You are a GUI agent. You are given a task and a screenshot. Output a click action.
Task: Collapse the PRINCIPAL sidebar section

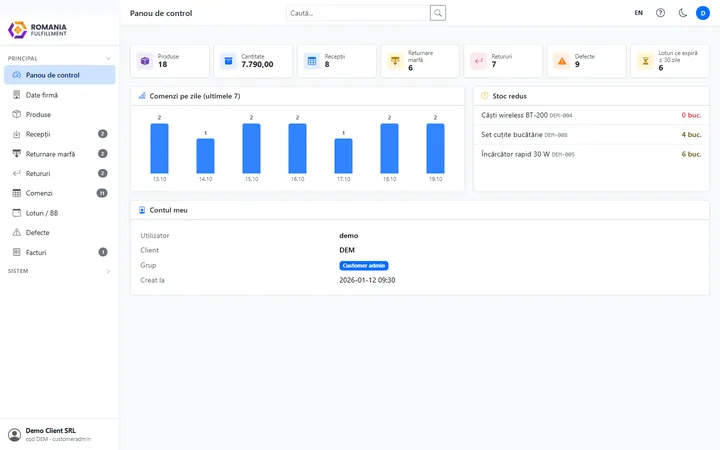click(108, 58)
